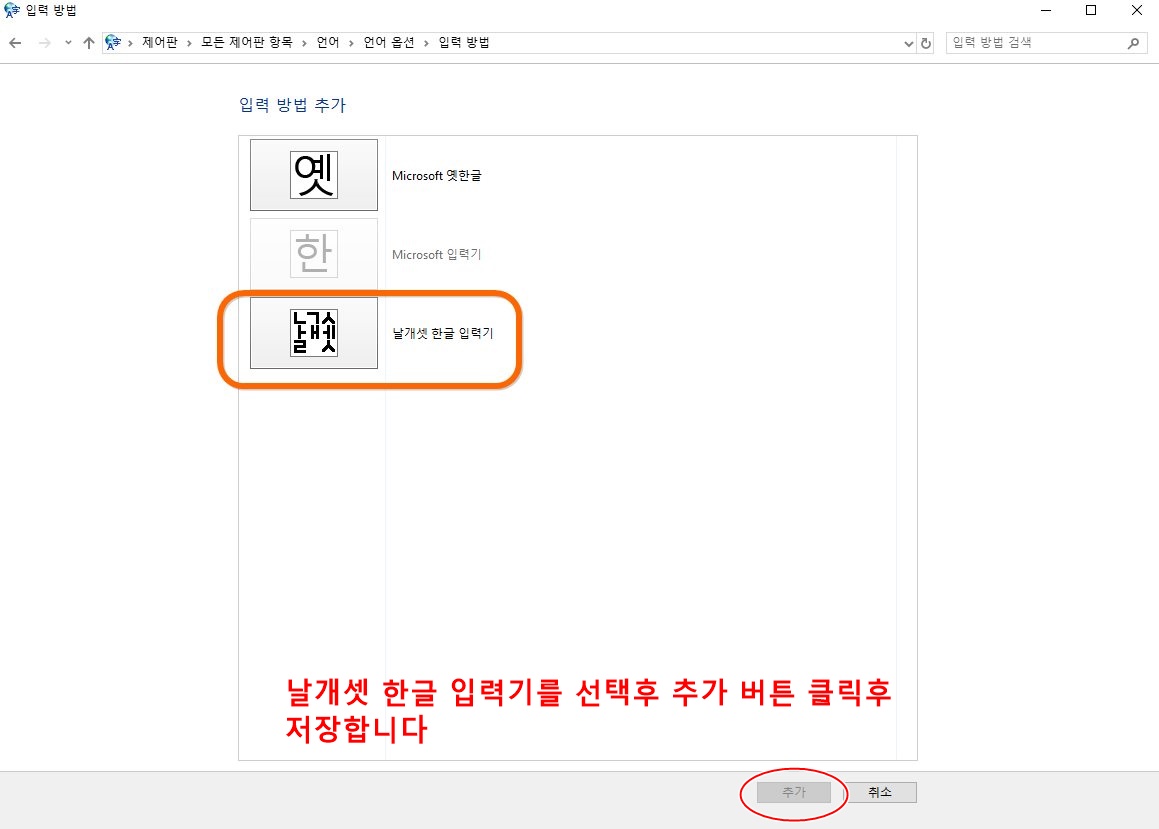Open the recent locations dropdown arrow
The width and height of the screenshot is (1159, 829).
pos(68,43)
